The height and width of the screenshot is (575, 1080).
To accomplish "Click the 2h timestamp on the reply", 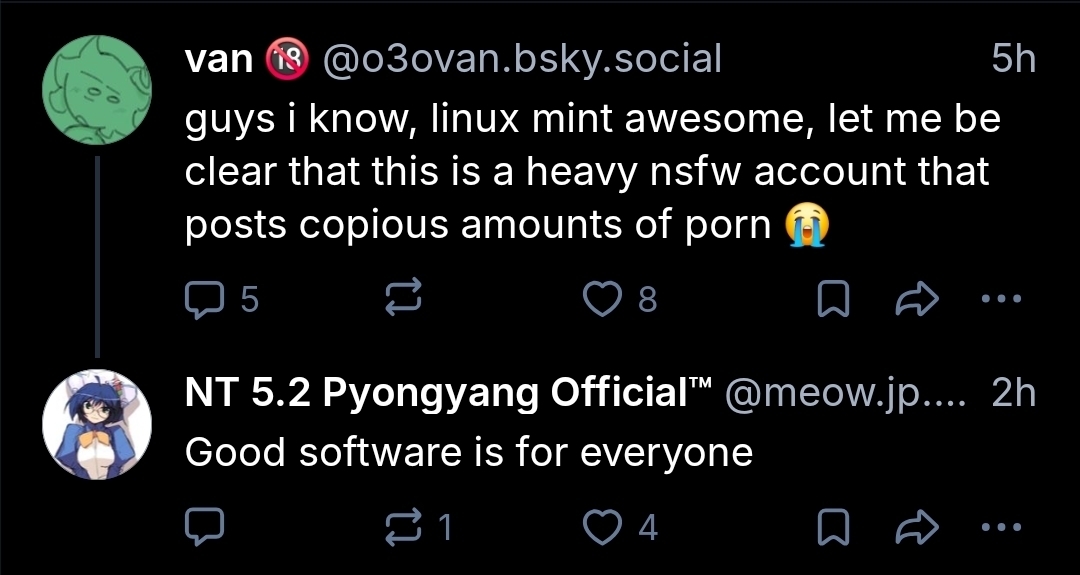I will point(1013,394).
